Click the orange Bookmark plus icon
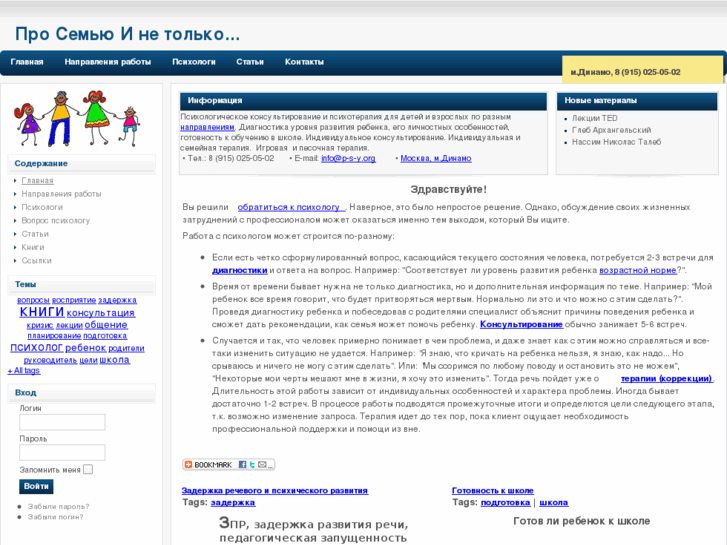727x545 pixels. click(188, 464)
